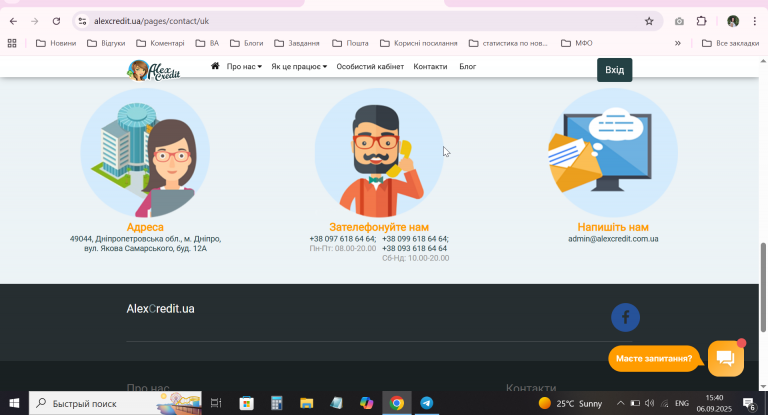Open the Пошта bookmarks folder
Viewport: 768px width, 415px height.
click(350, 43)
